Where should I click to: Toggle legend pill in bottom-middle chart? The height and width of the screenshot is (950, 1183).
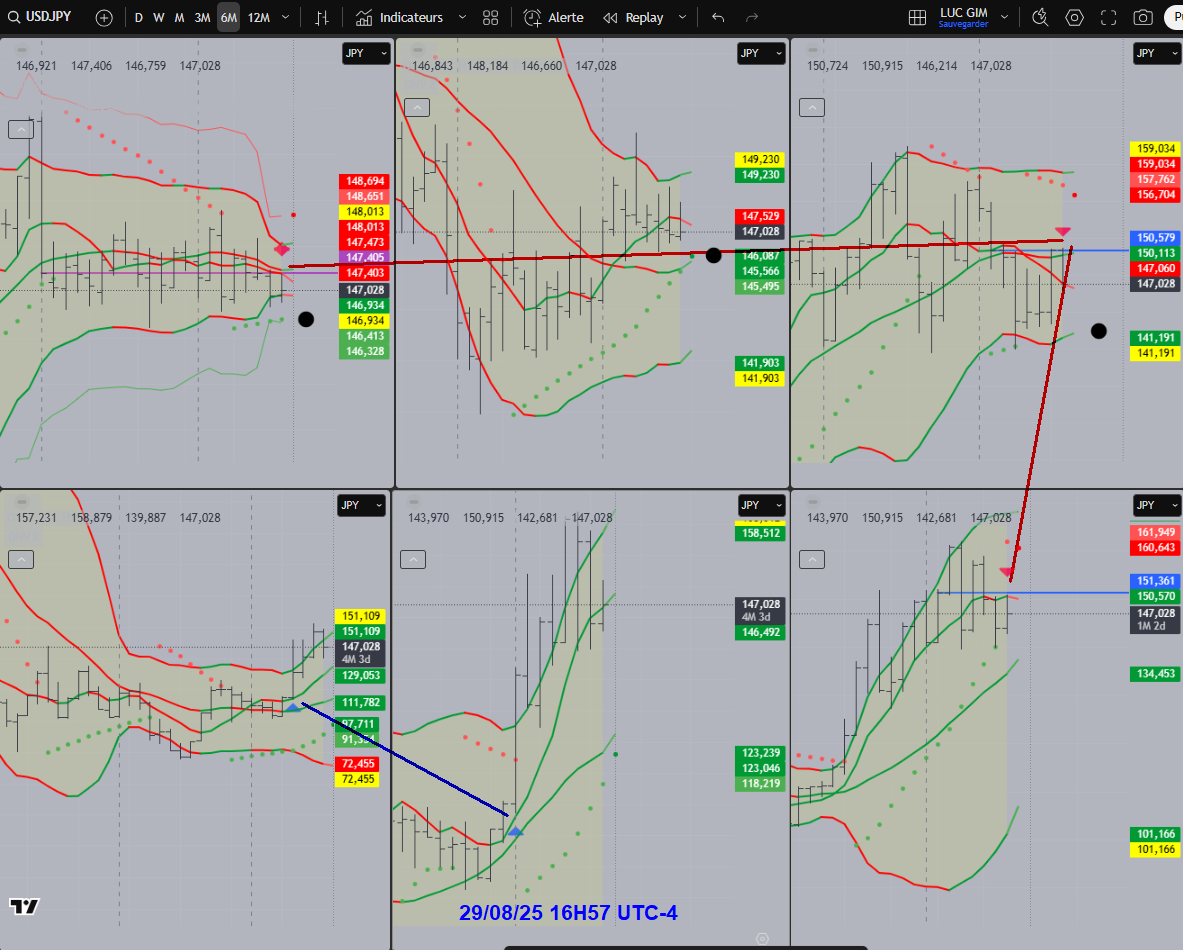[413, 502]
